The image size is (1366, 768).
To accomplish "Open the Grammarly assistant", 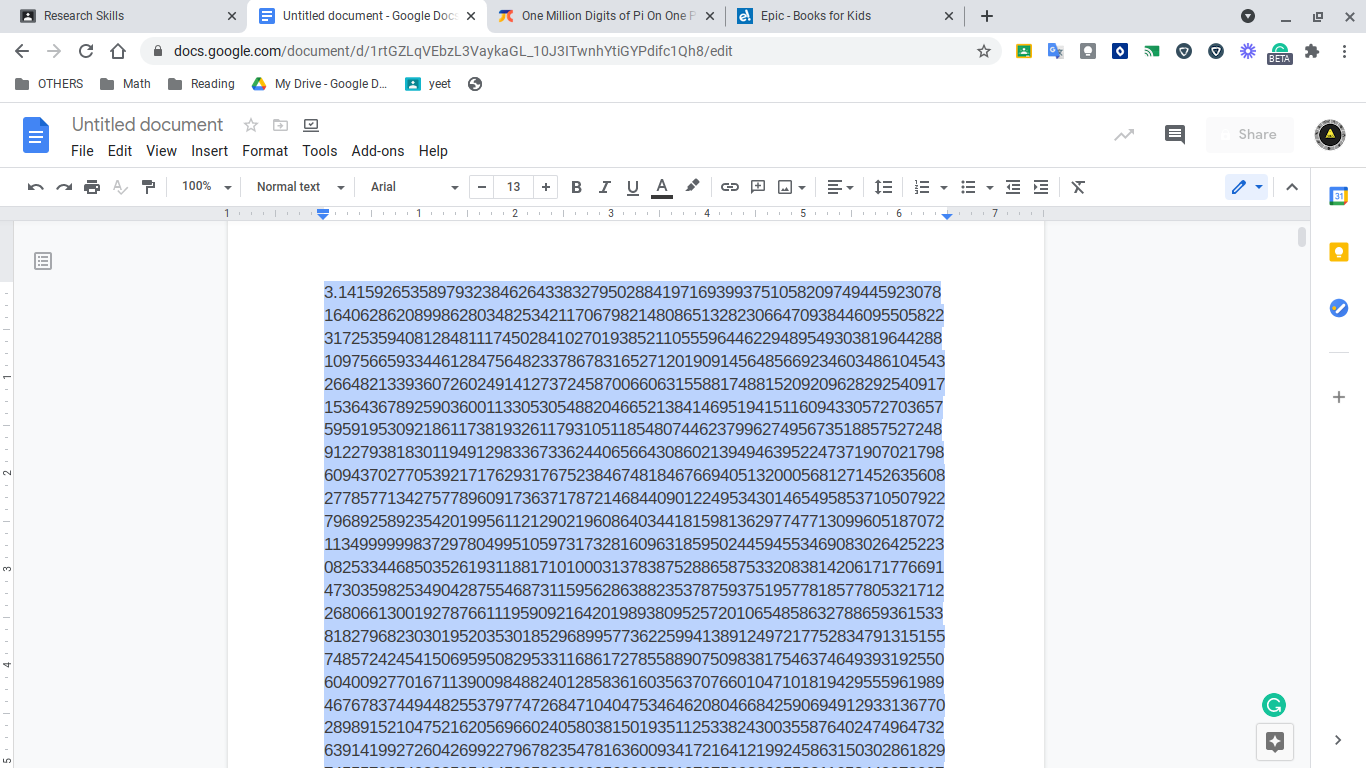I will (x=1273, y=705).
